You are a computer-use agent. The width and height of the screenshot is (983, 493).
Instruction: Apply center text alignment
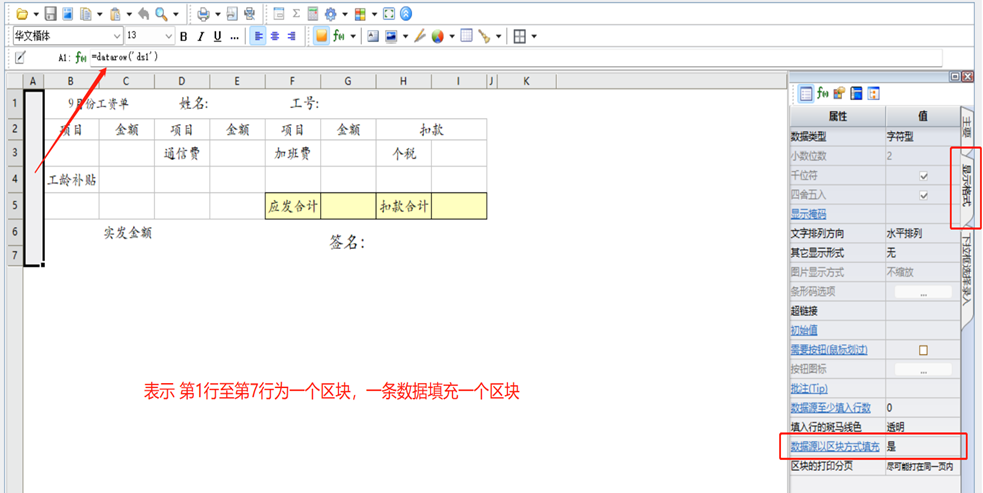pyautogui.click(x=274, y=37)
